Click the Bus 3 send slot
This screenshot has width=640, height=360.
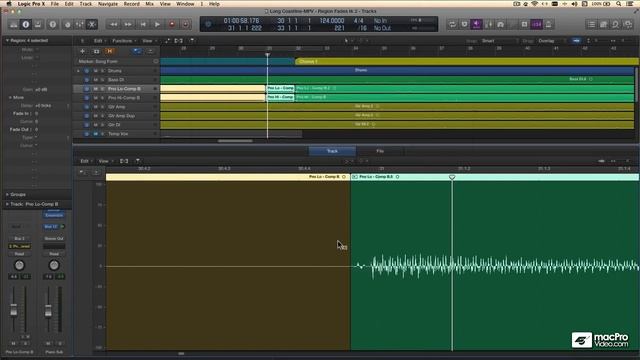(19, 239)
